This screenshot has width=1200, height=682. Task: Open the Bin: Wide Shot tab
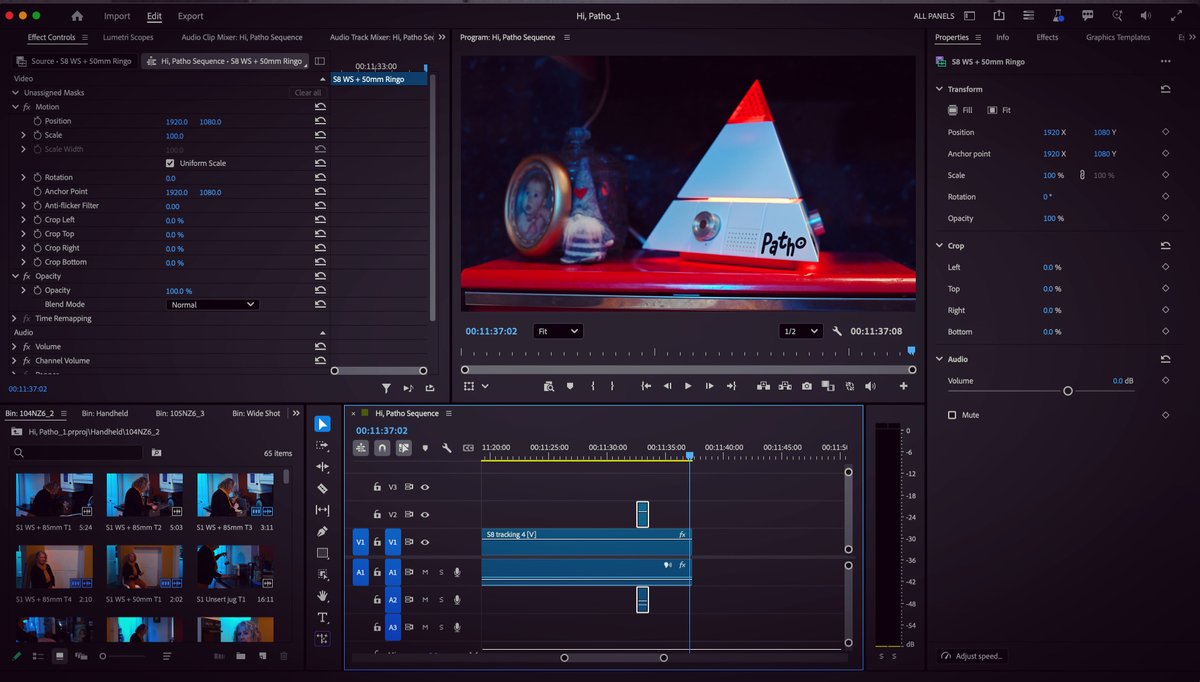coord(256,413)
